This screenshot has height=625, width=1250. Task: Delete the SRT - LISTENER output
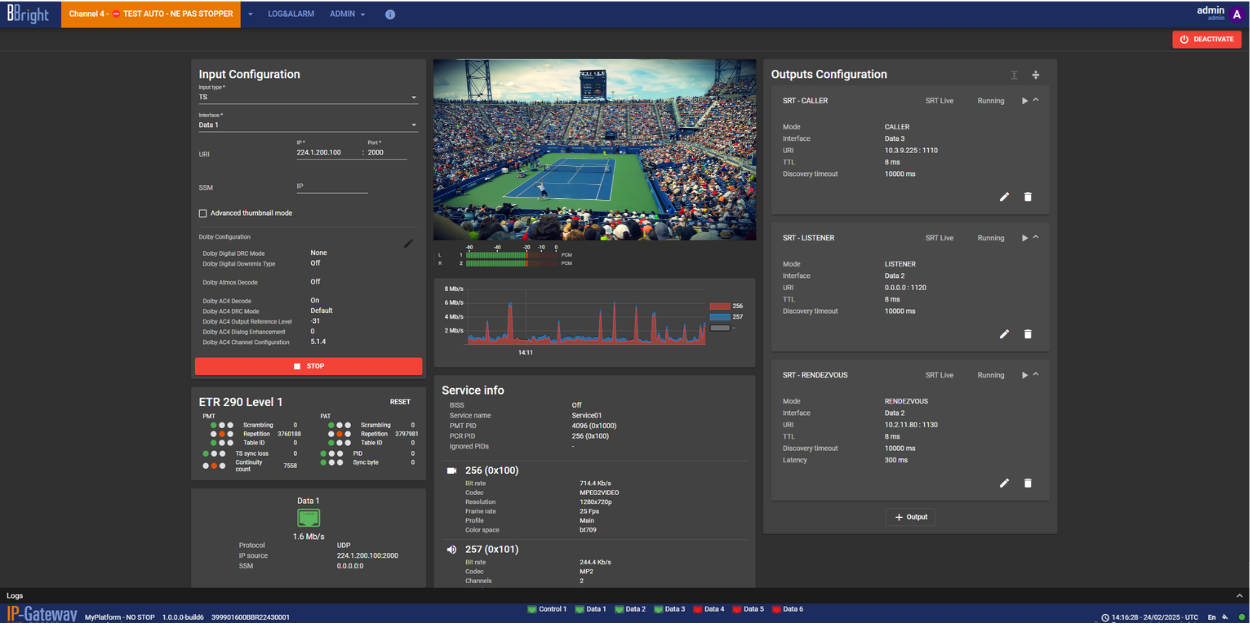(1028, 334)
